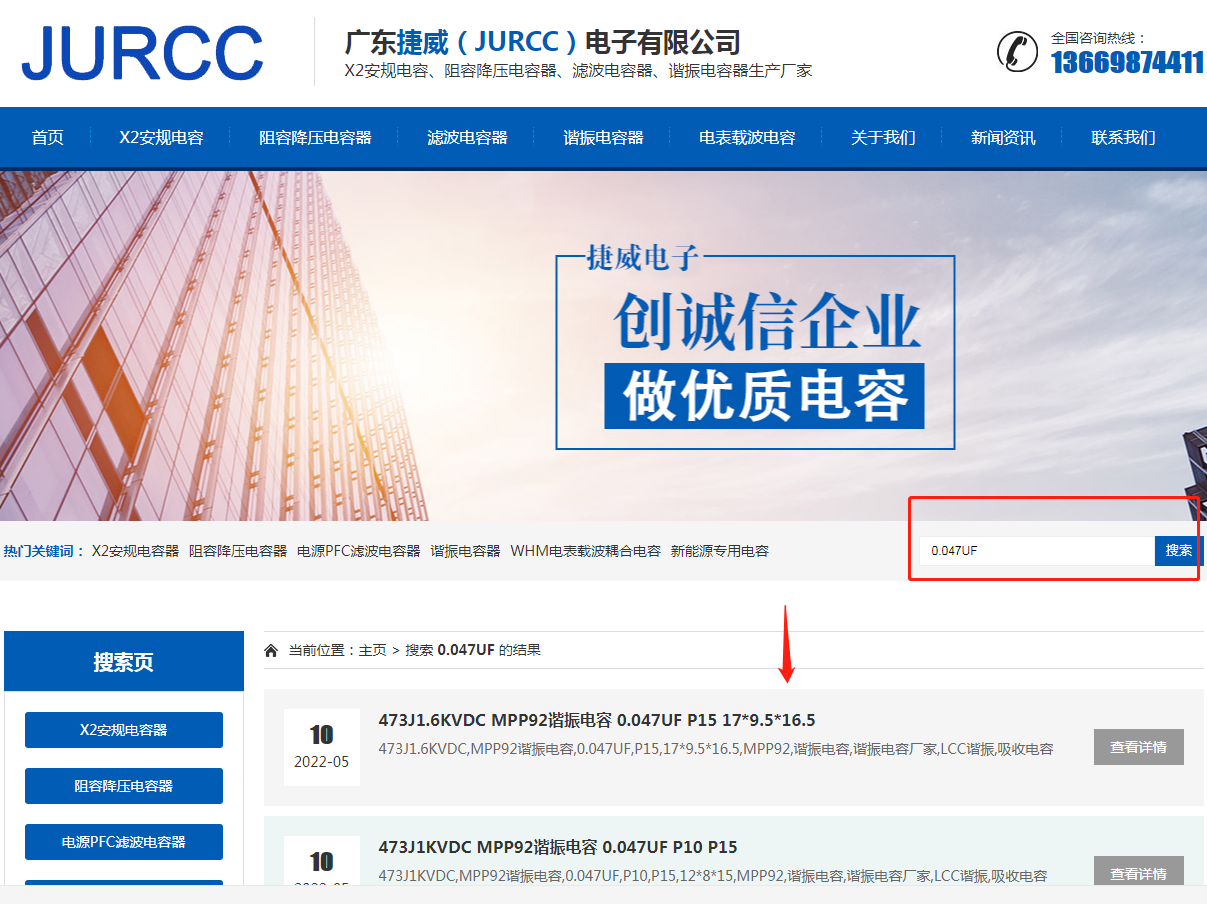Screen dimensions: 1207x904
Task: Open the 新闻资讯 menu item
Action: click(x=1003, y=138)
